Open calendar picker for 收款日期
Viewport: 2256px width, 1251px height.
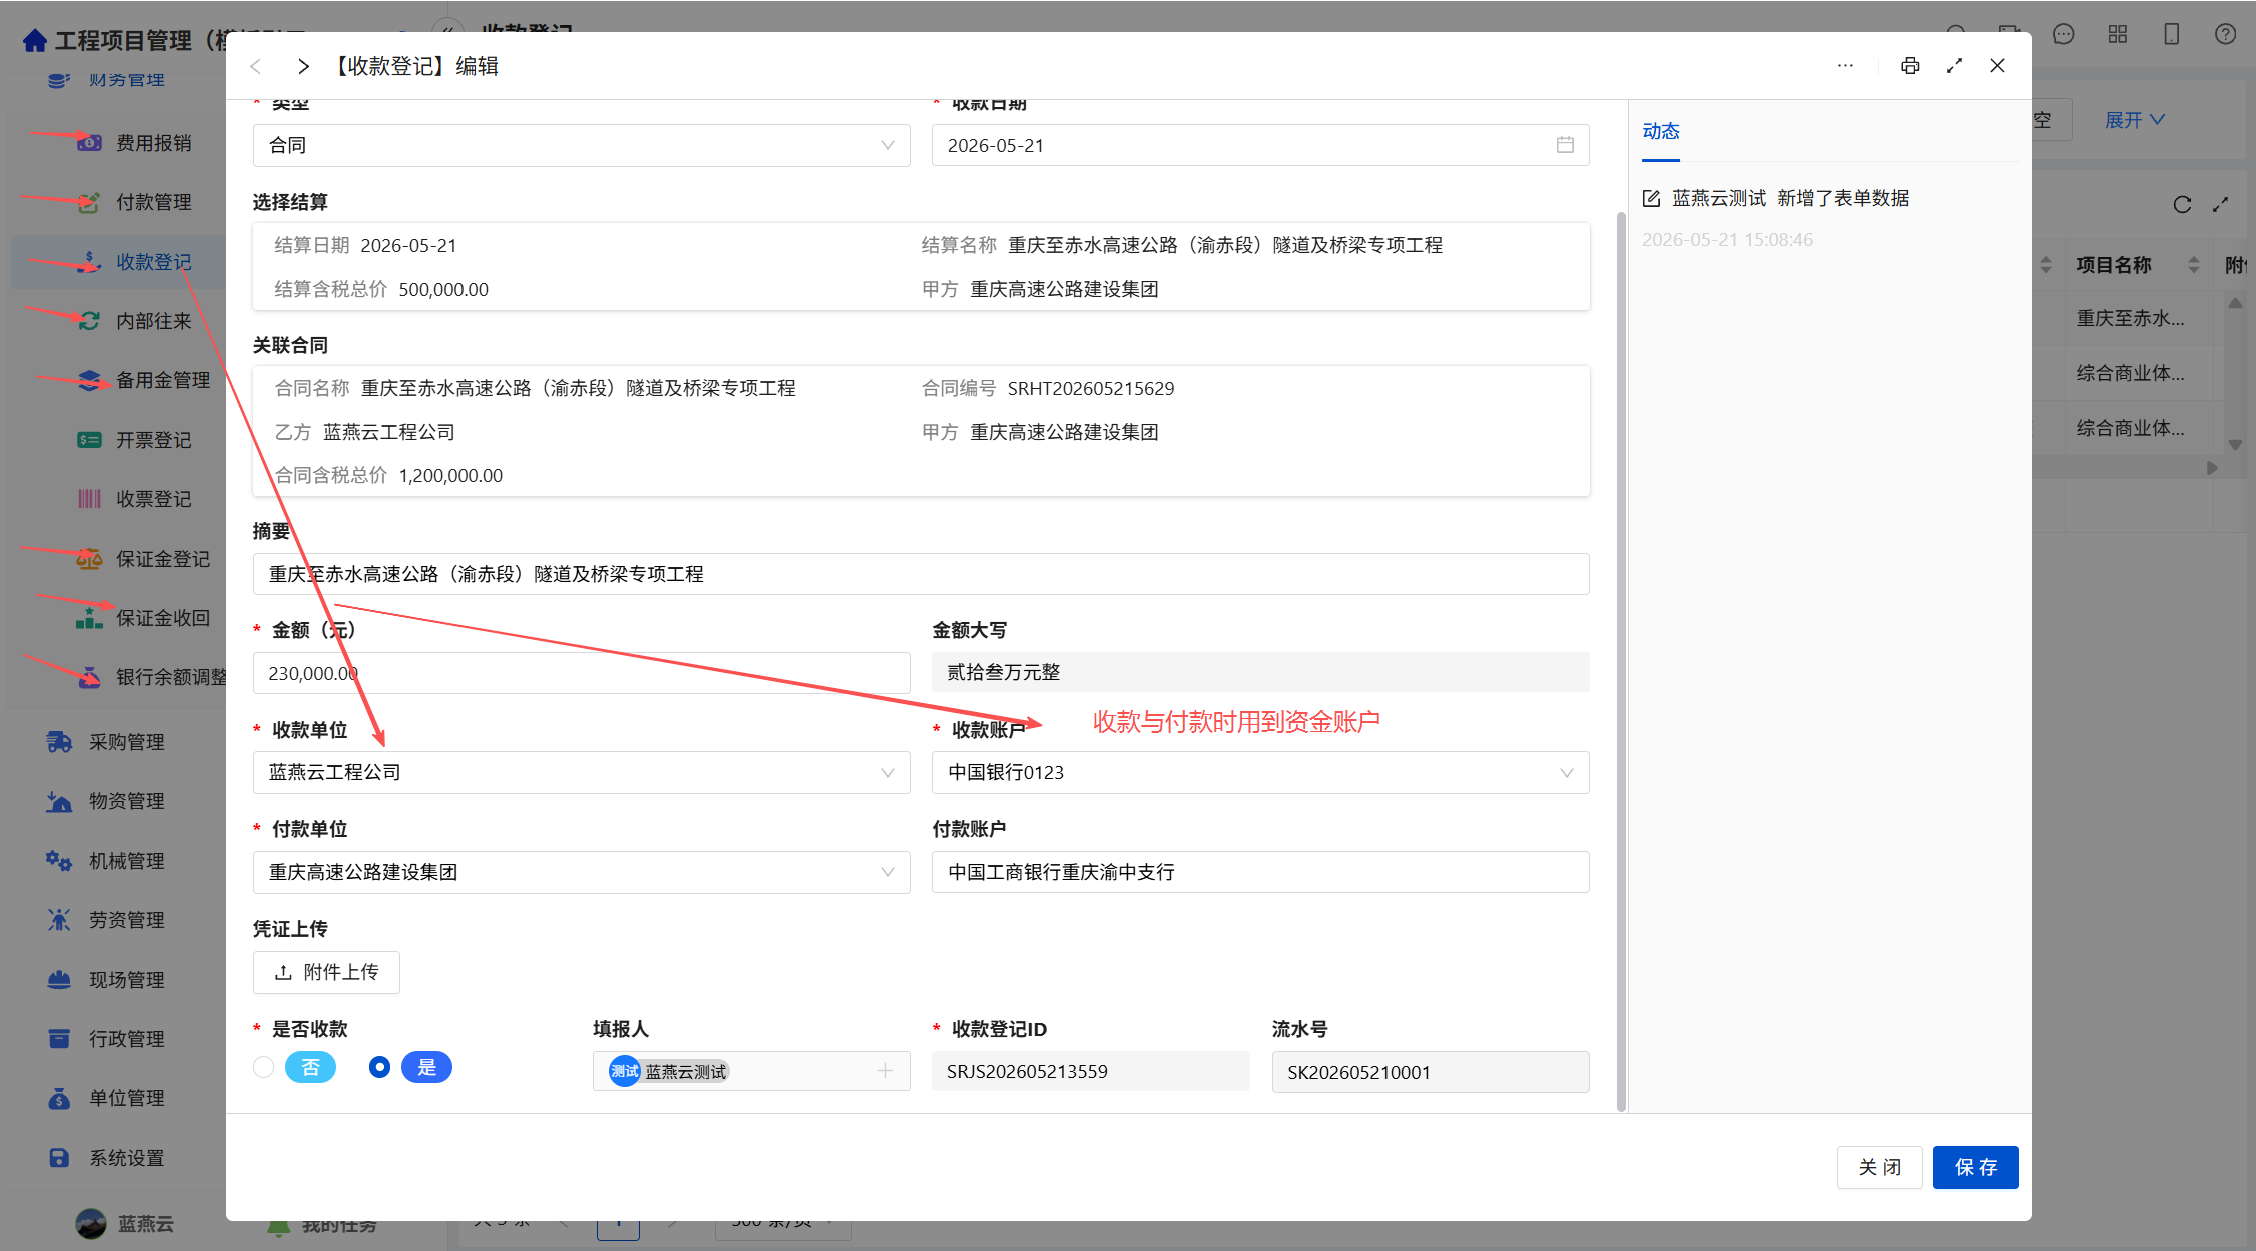[x=1565, y=145]
